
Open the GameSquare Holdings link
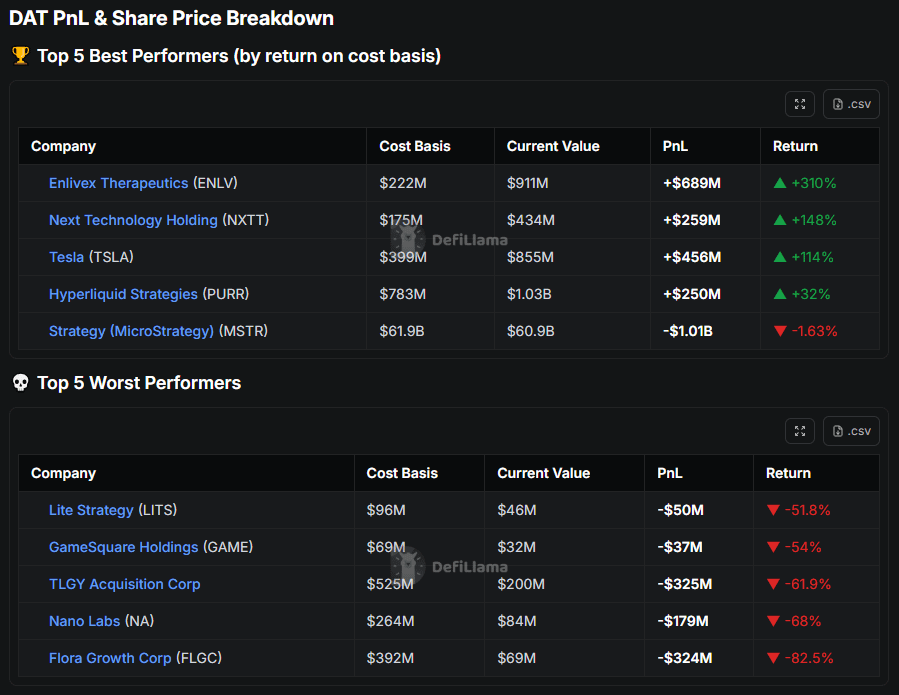tap(124, 547)
